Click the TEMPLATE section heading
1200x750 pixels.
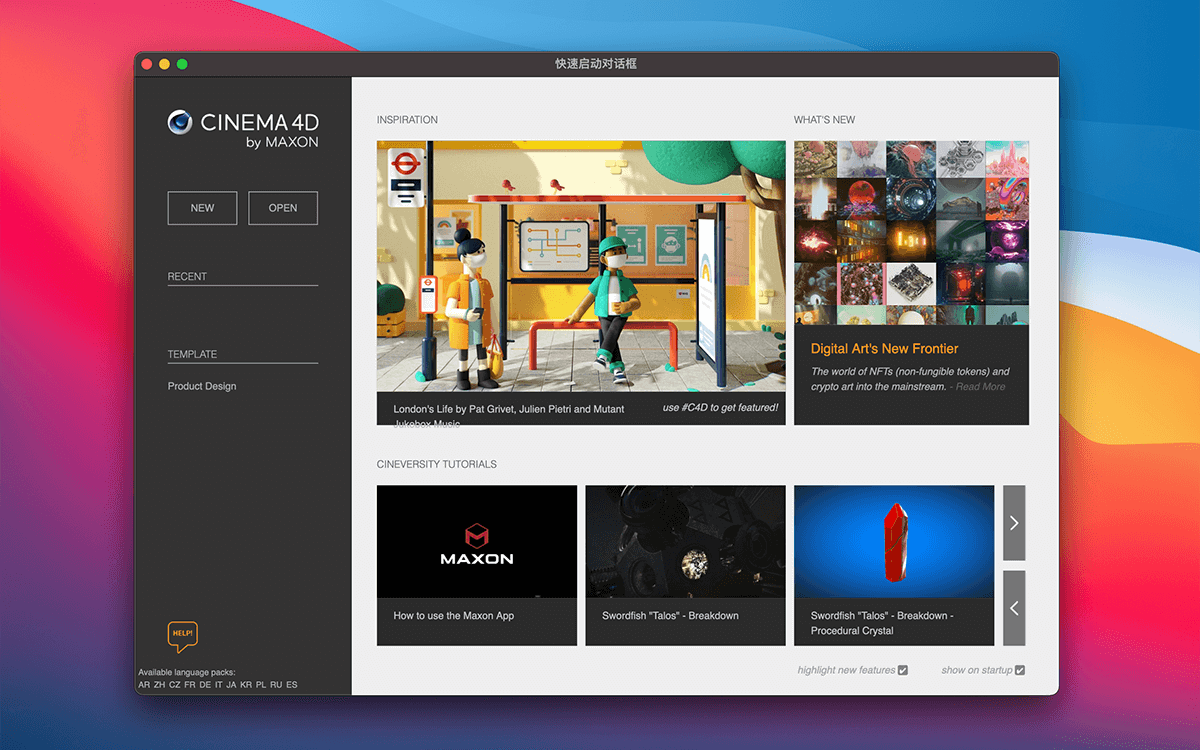coord(192,354)
